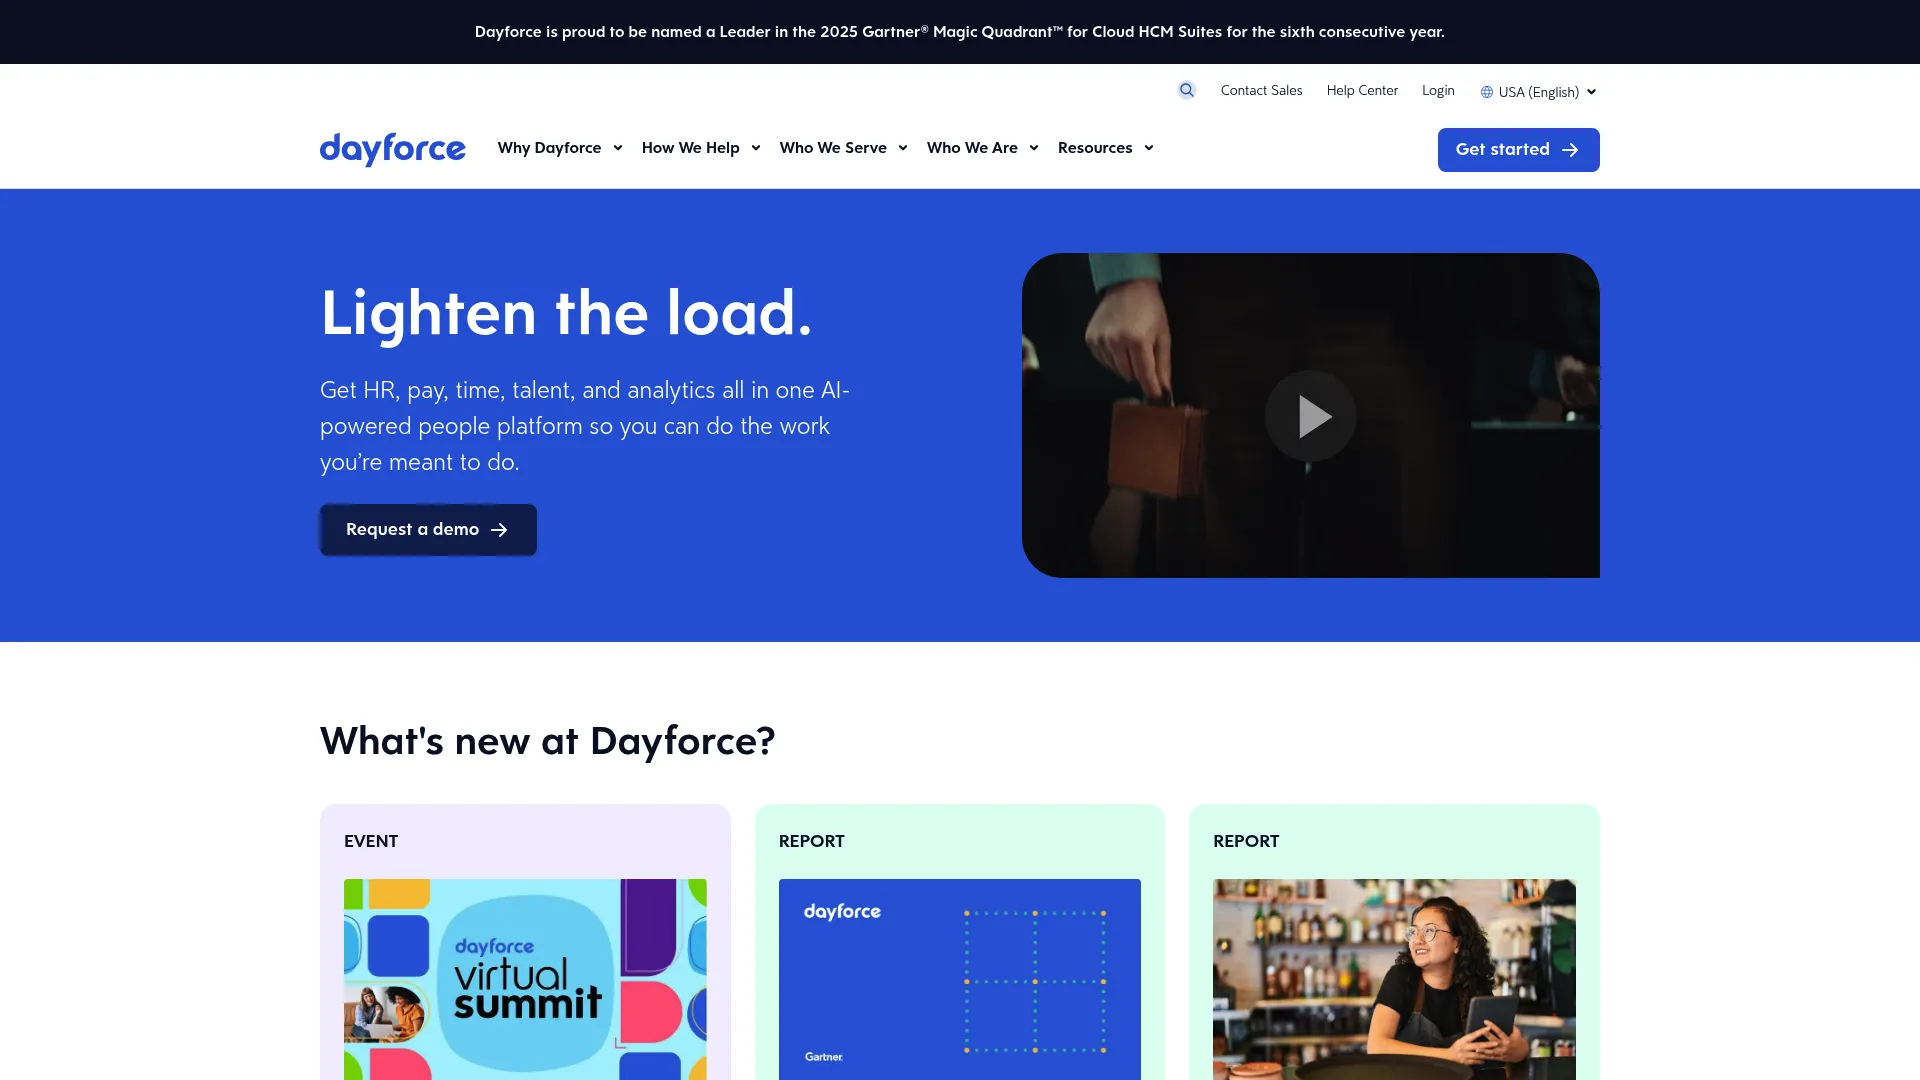The image size is (1920, 1080).
Task: Open the Who We Are menu
Action: click(x=983, y=148)
